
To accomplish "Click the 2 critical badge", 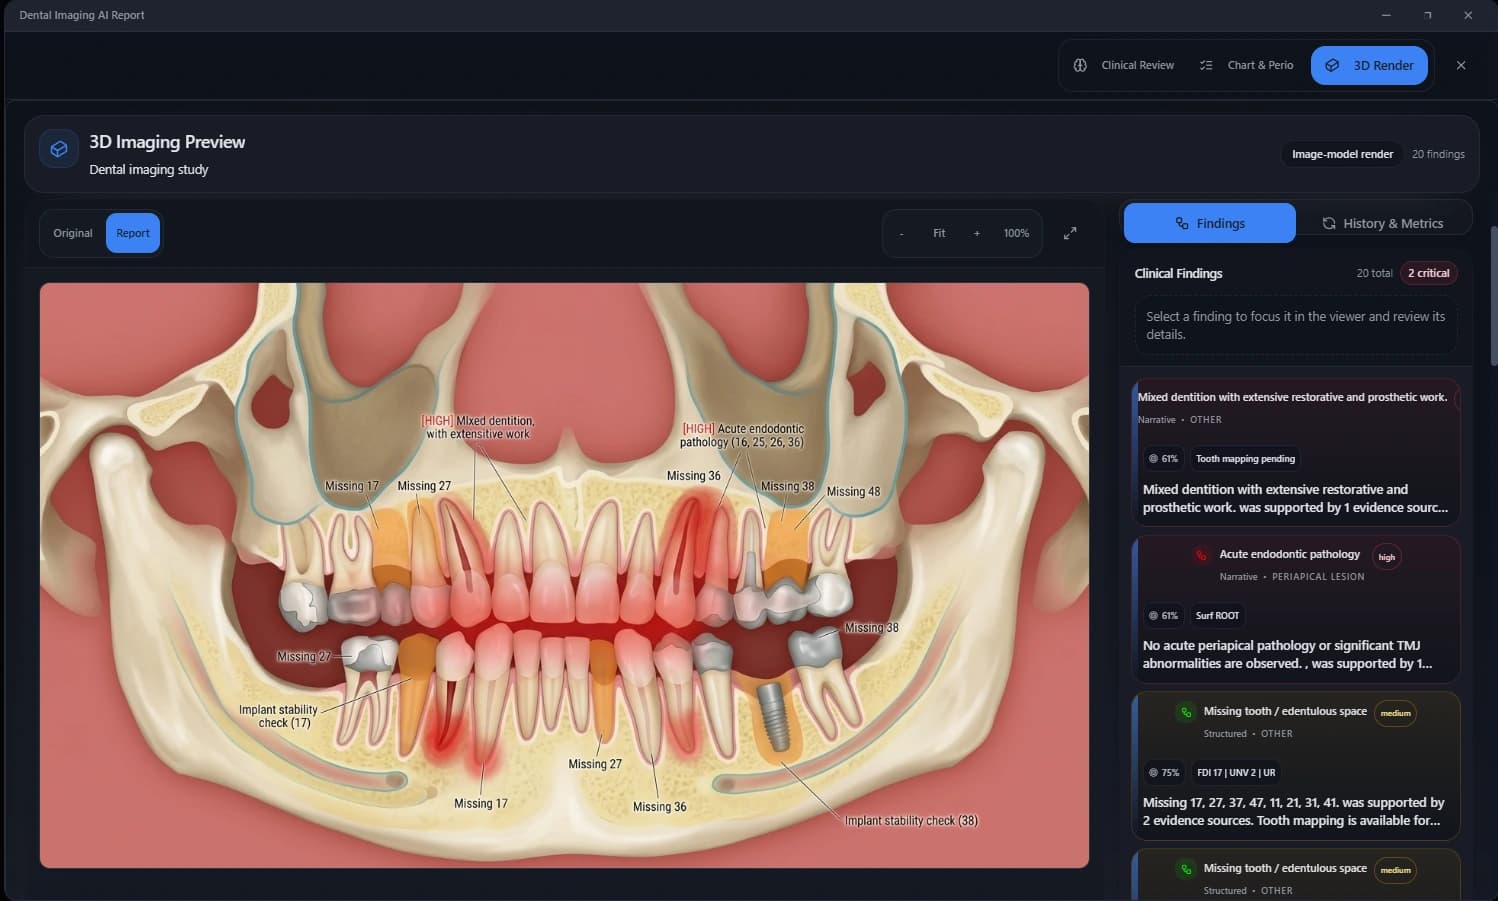I will 1428,273.
